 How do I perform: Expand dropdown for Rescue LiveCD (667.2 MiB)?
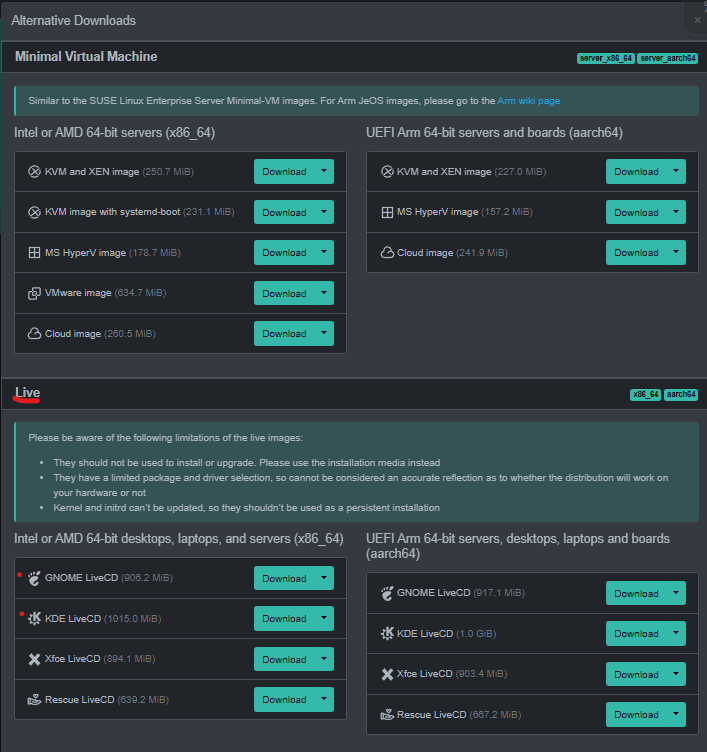tap(676, 714)
